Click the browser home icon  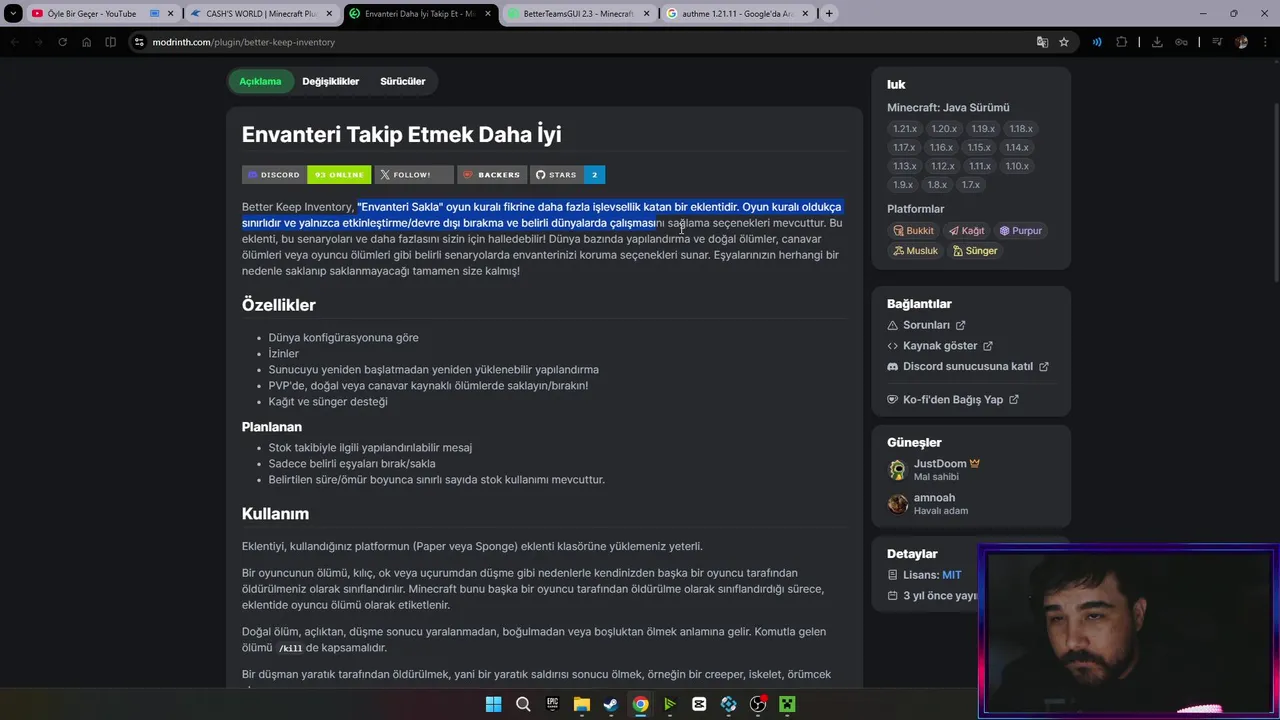point(86,42)
